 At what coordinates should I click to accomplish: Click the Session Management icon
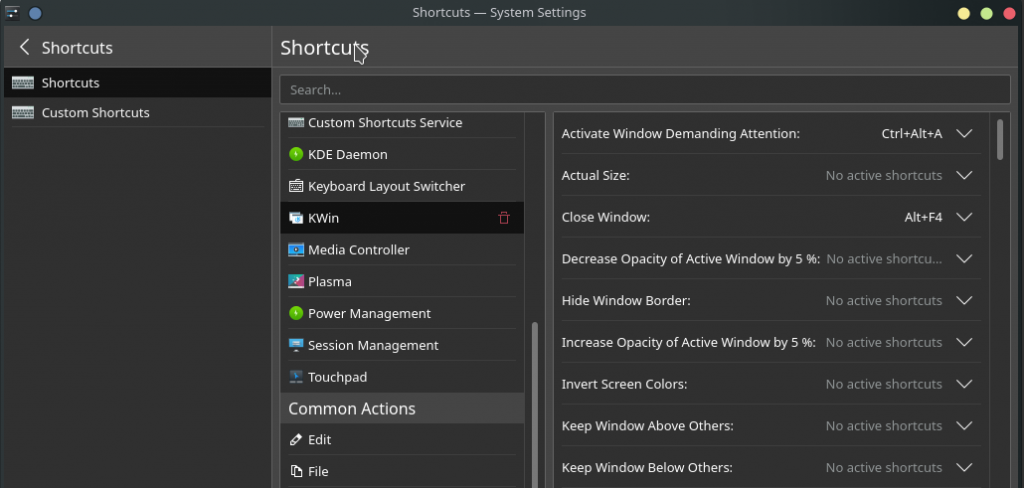(x=296, y=345)
